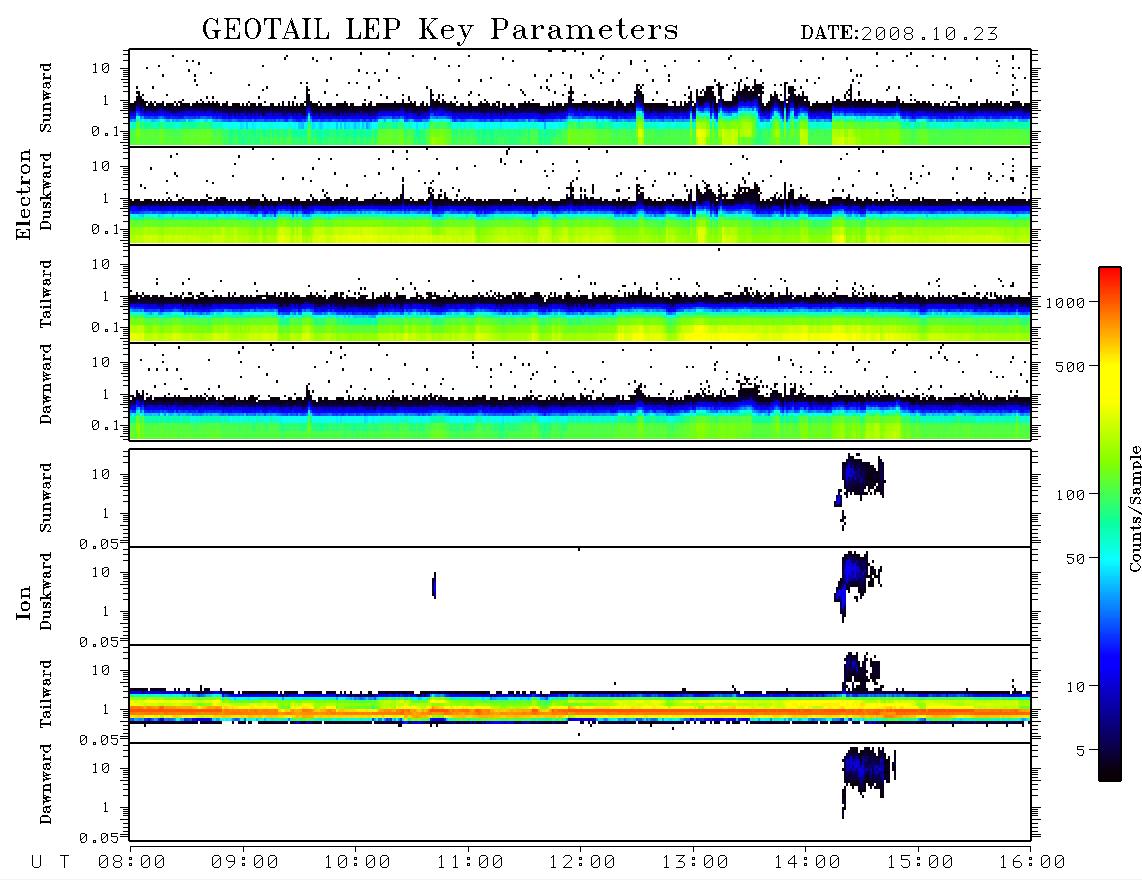The height and width of the screenshot is (880, 1142).
Task: Click the Ion Duskward panel label
Action: click(x=46, y=592)
